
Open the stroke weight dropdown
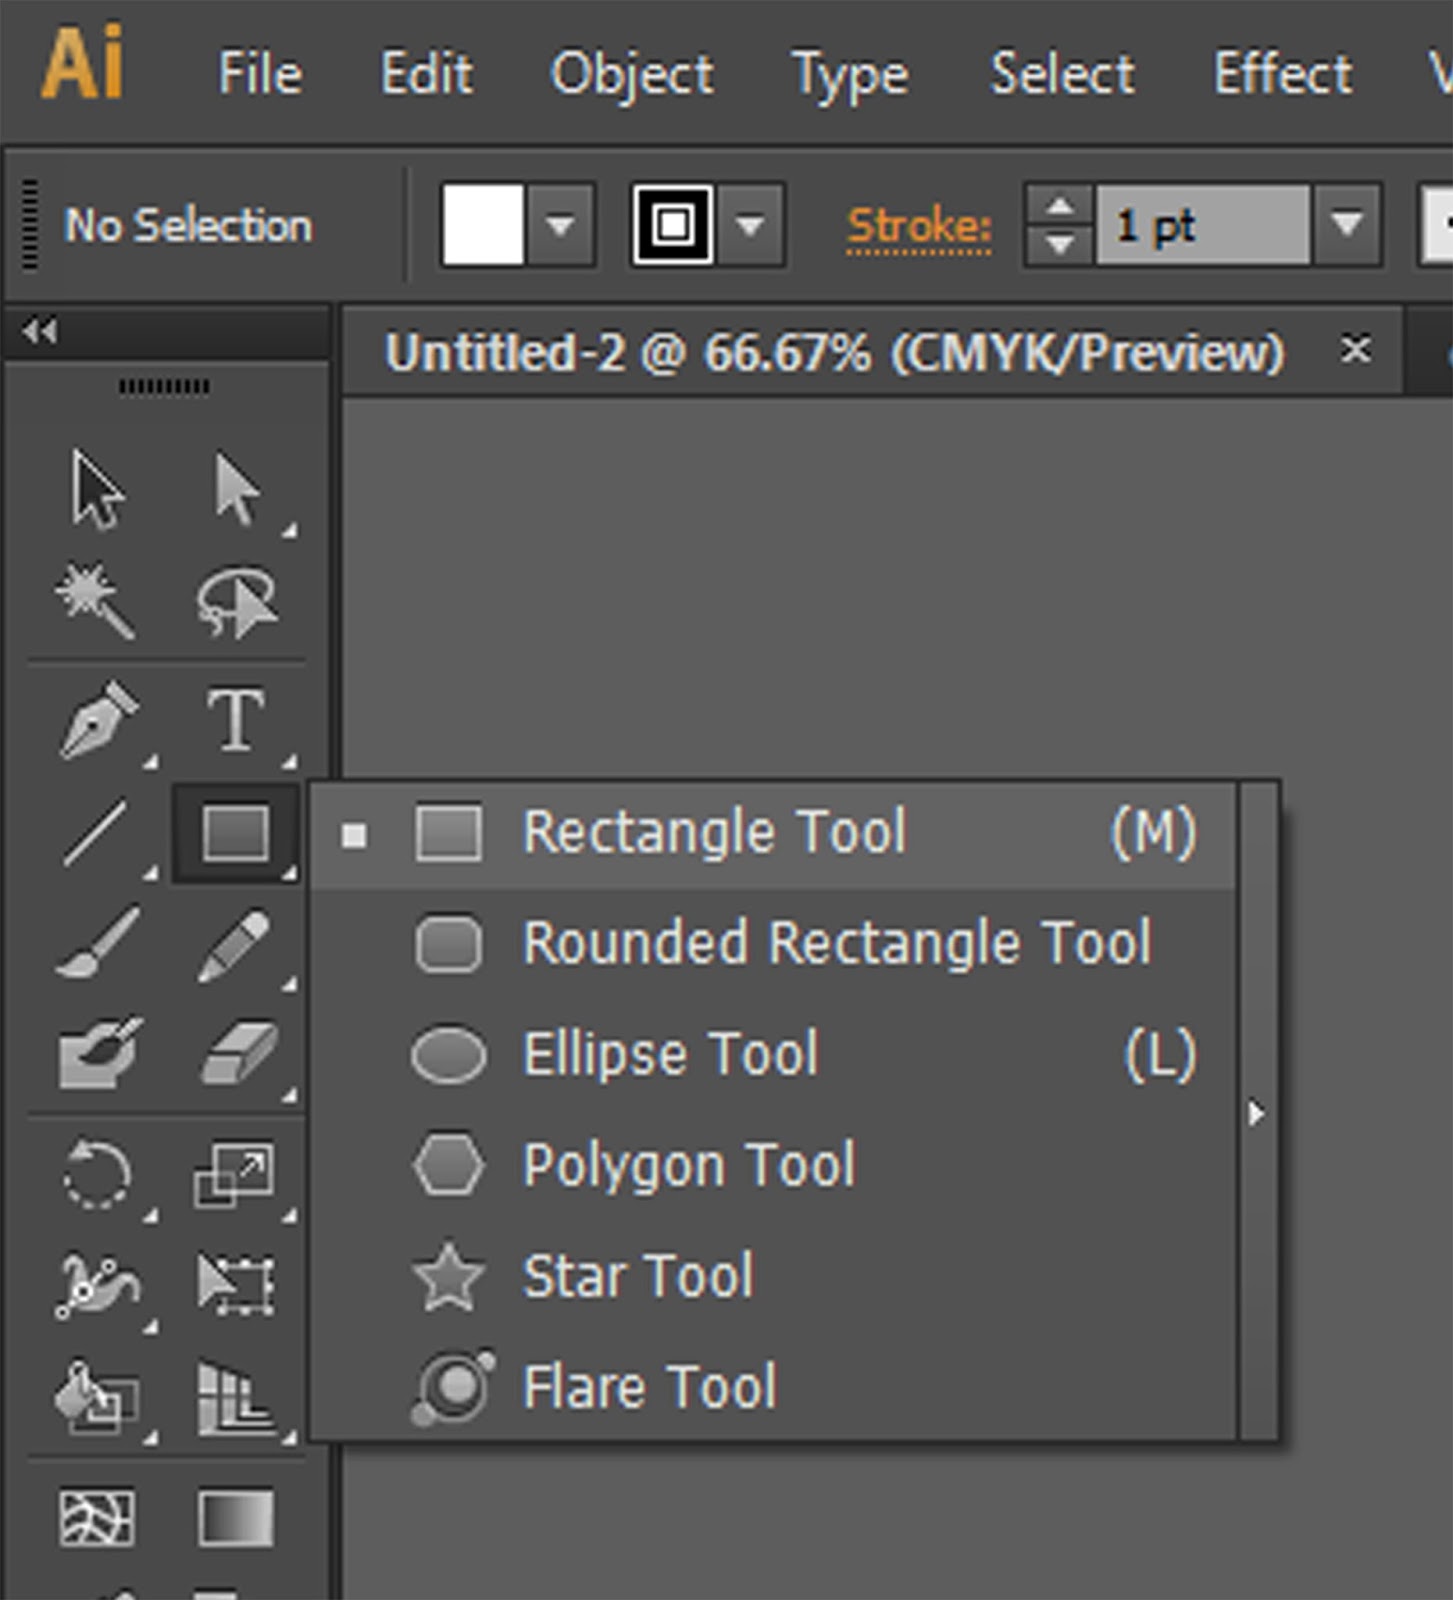pyautogui.click(x=1347, y=225)
